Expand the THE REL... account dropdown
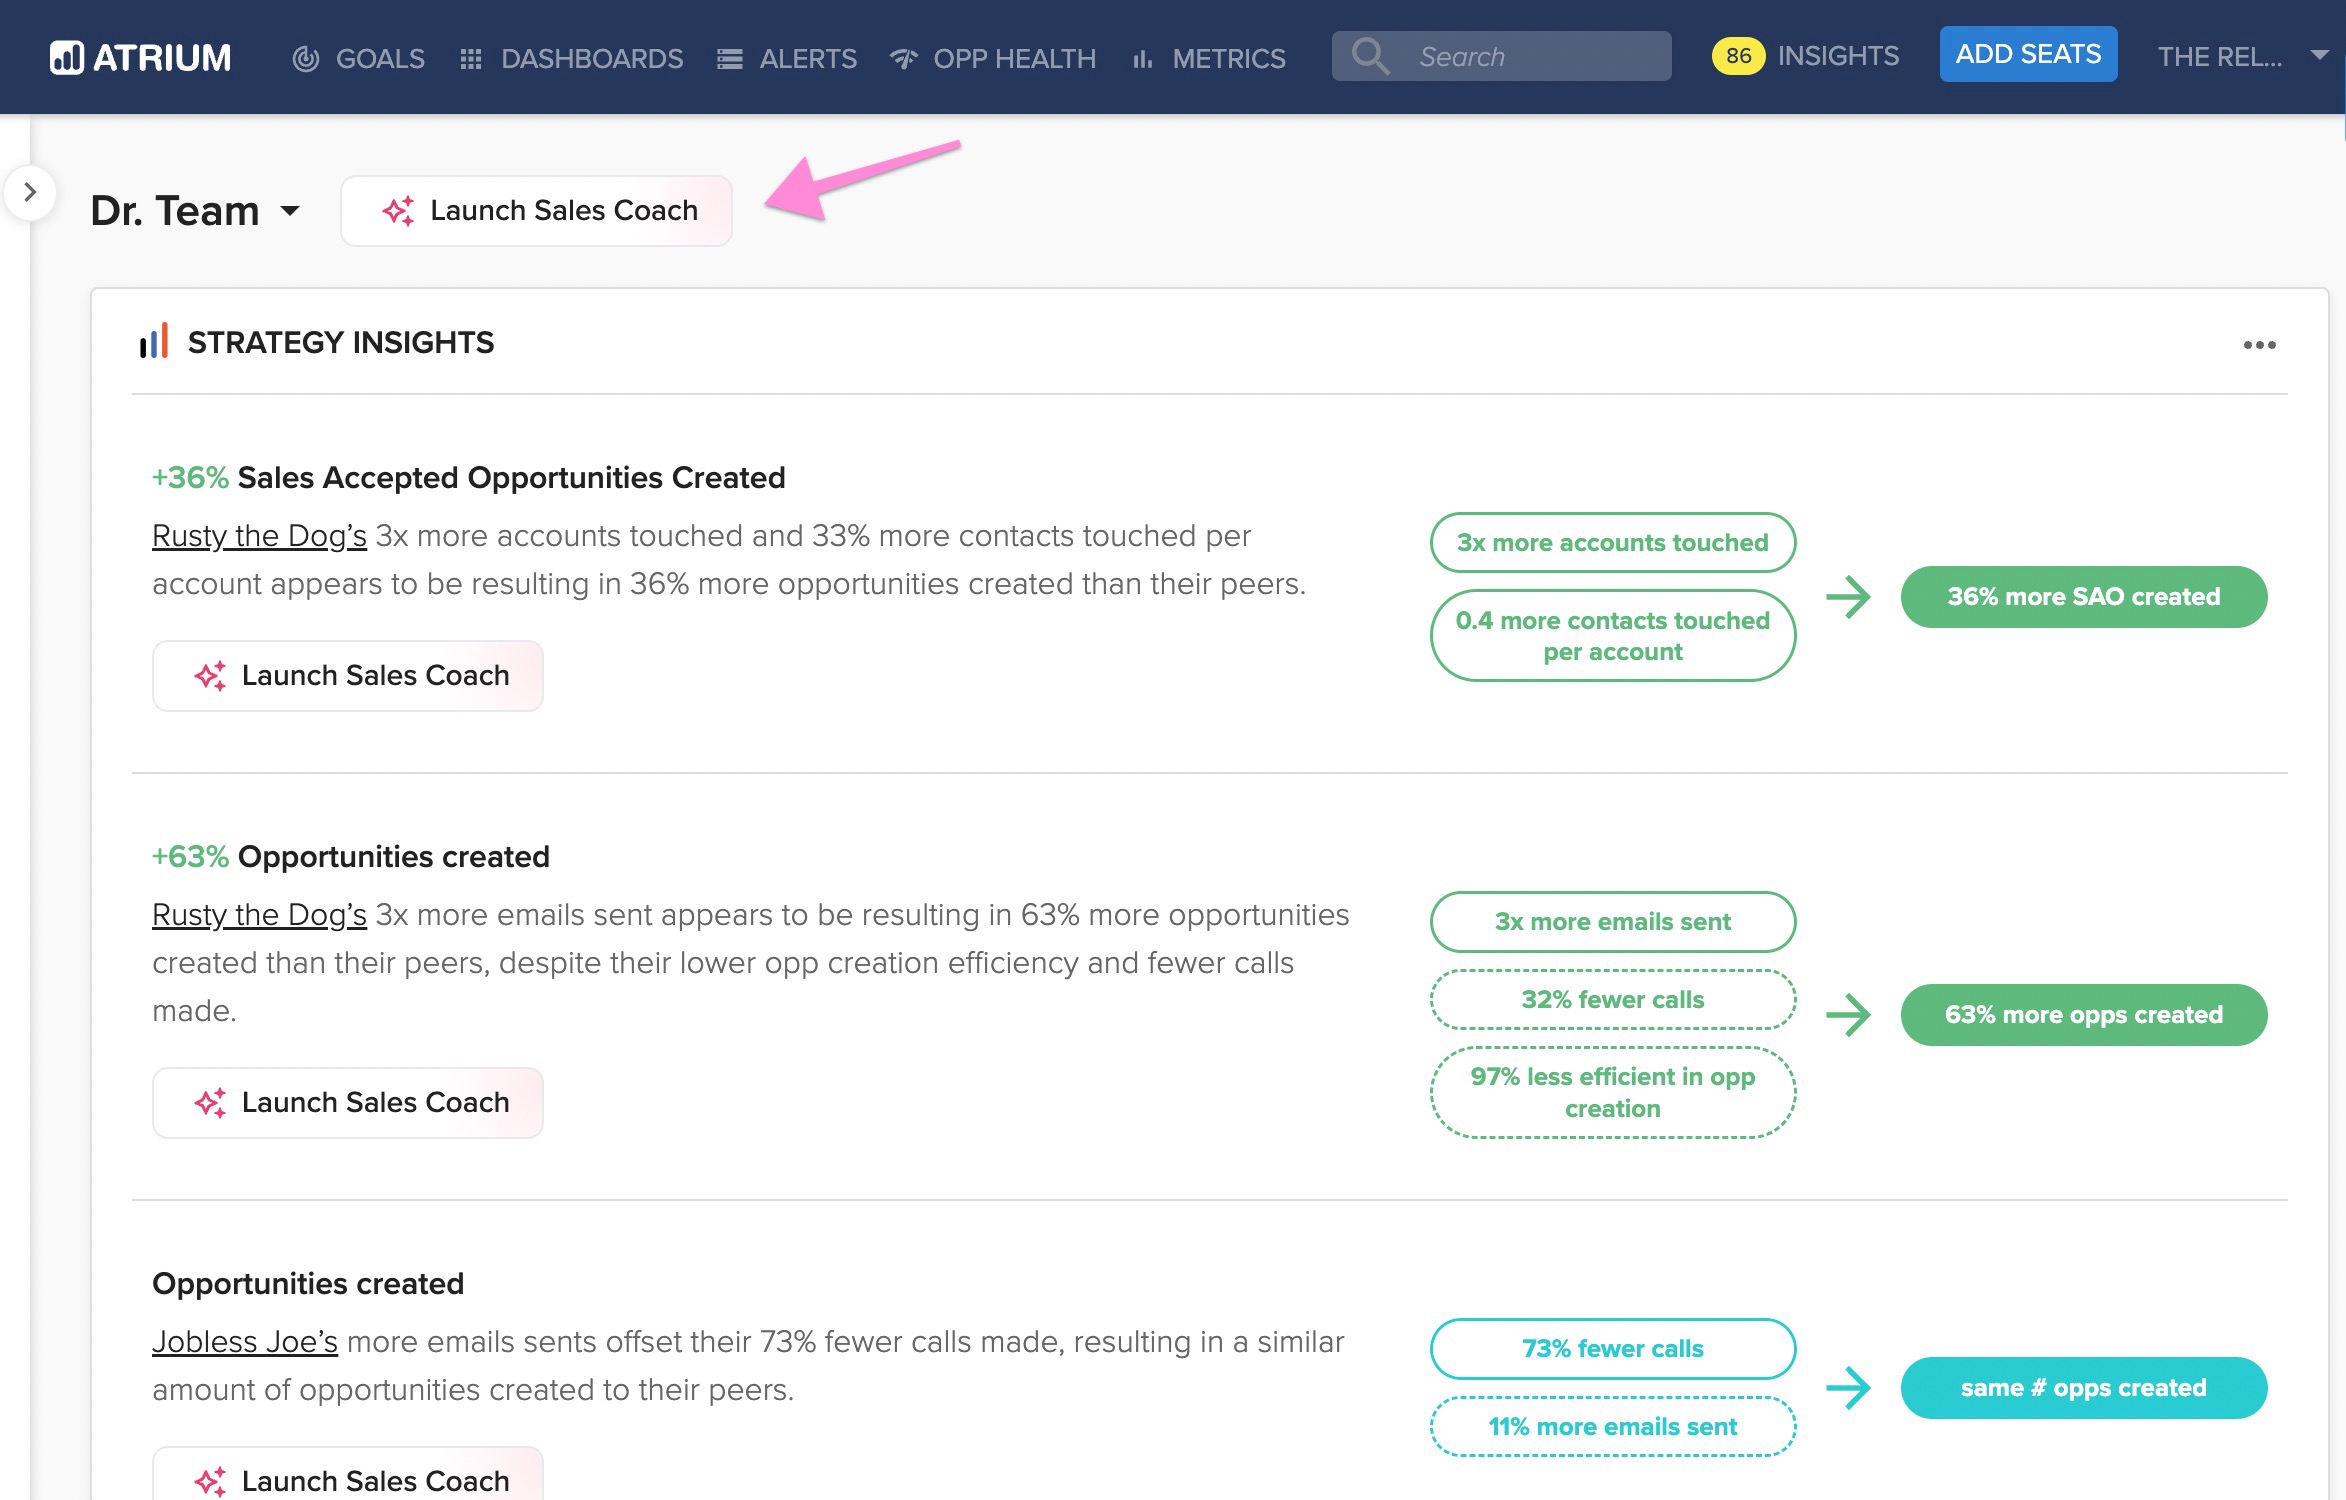This screenshot has width=2346, height=1500. 2243,56
